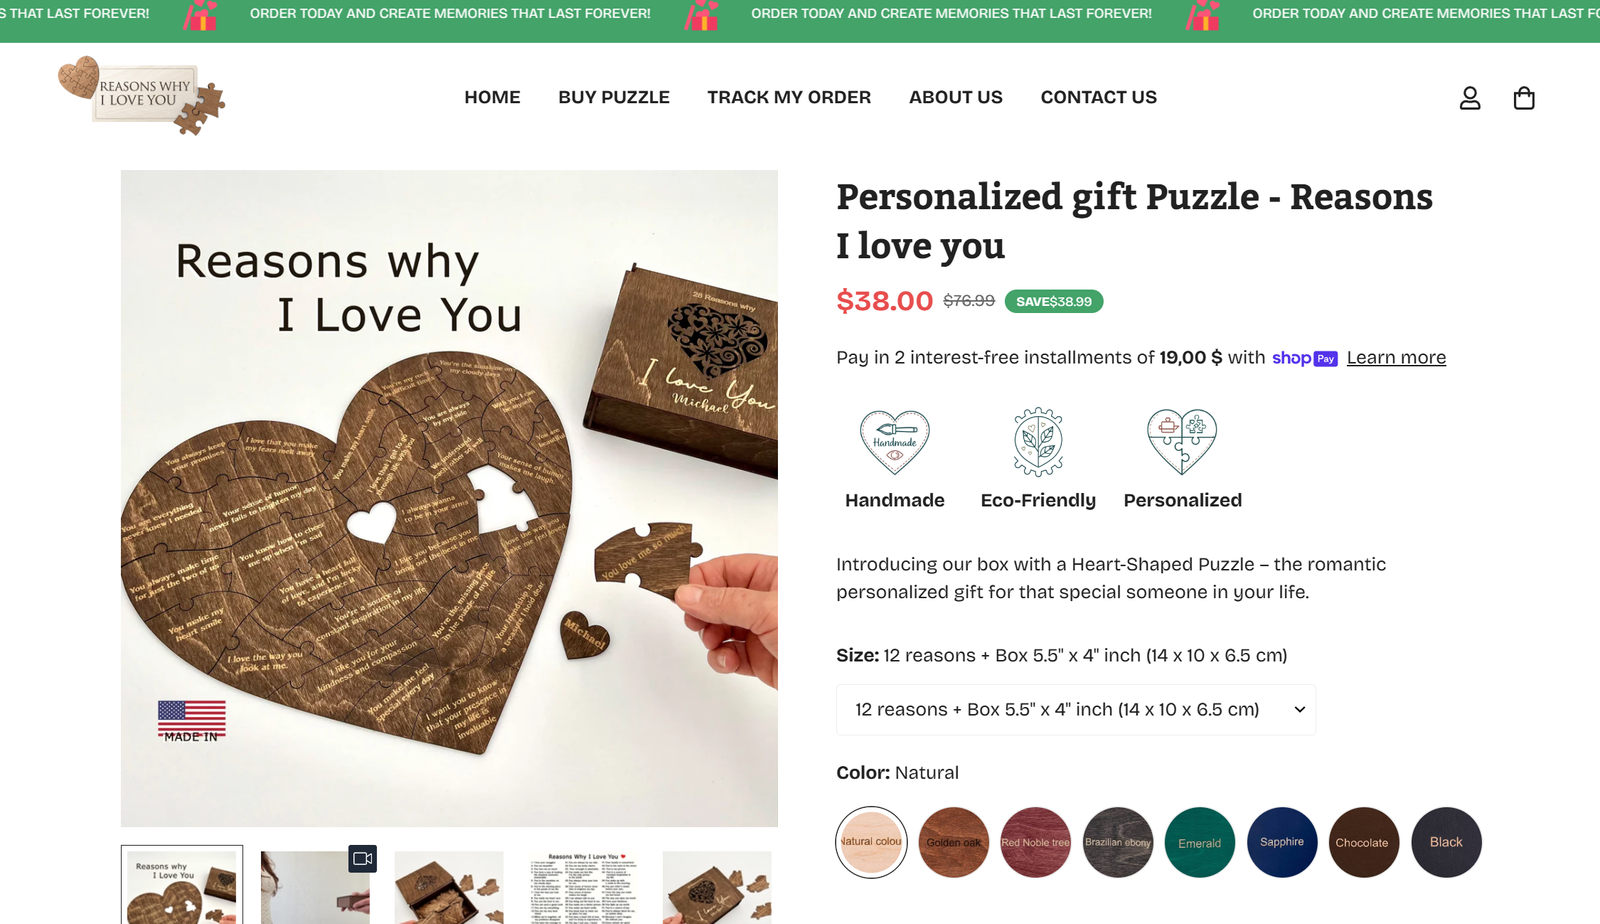Viewport: 1600px width, 924px height.
Task: Click the Eco-Friendly gear leaf icon
Action: 1038,441
